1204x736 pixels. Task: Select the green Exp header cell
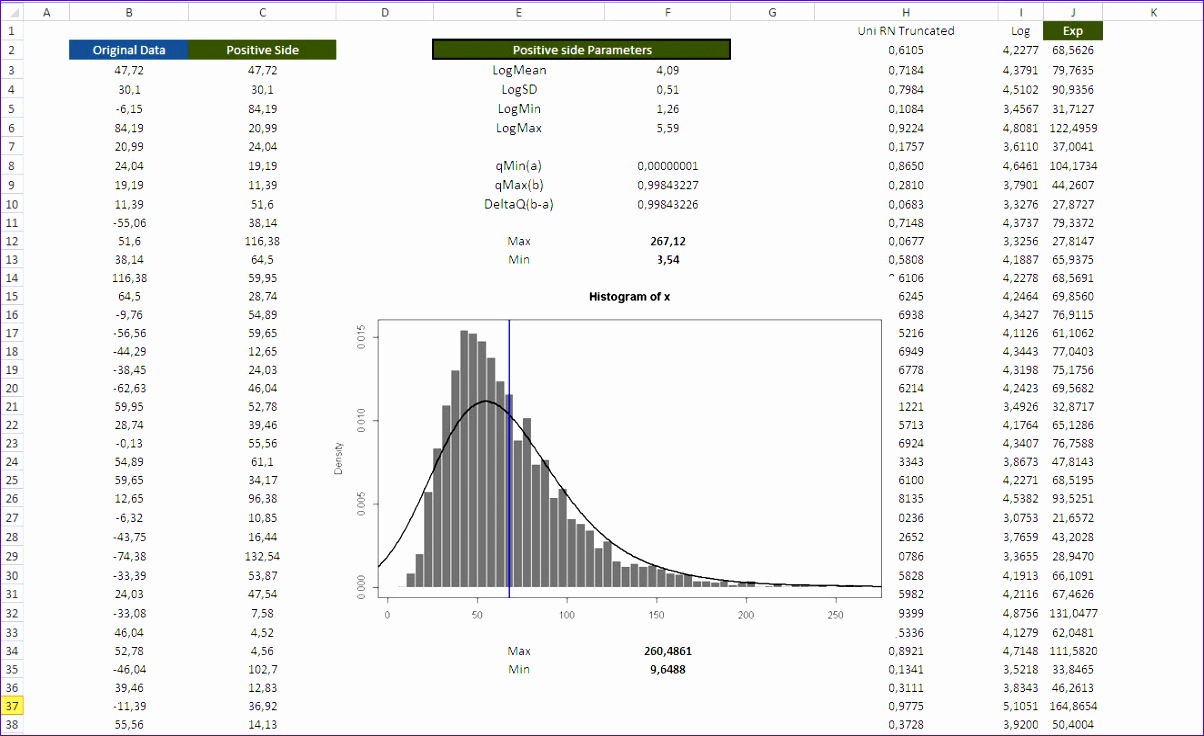coord(1072,31)
